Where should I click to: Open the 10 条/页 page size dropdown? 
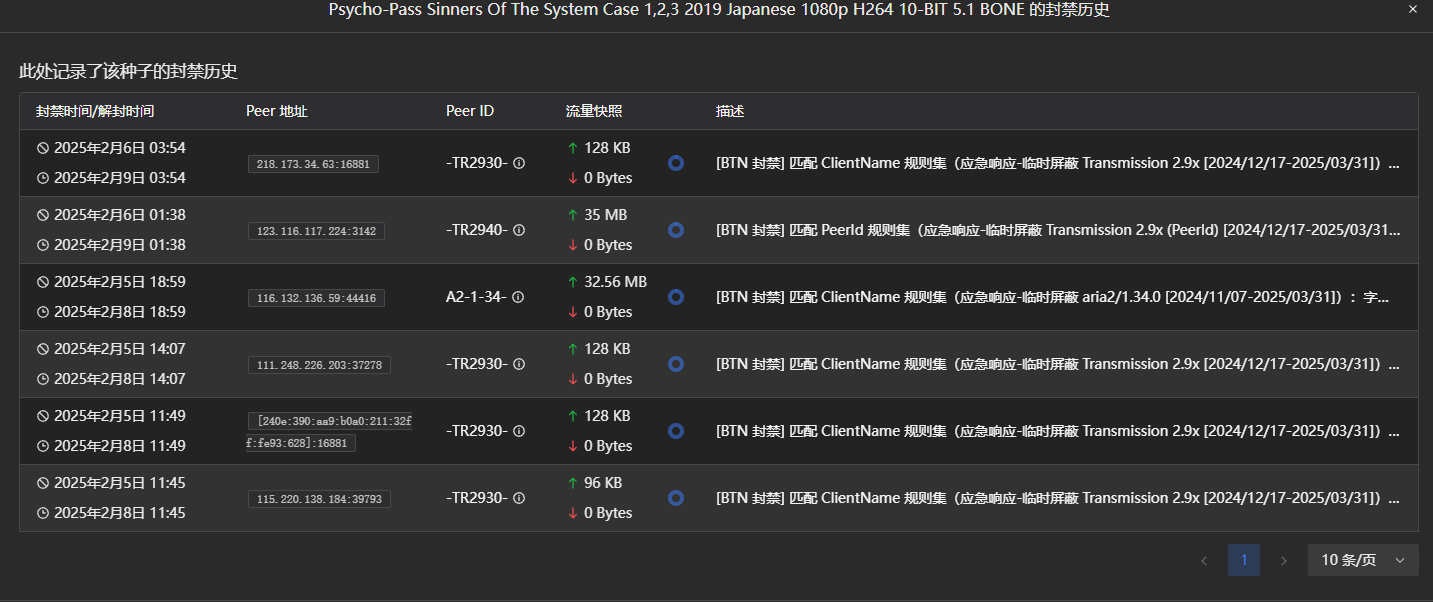tap(1363, 560)
